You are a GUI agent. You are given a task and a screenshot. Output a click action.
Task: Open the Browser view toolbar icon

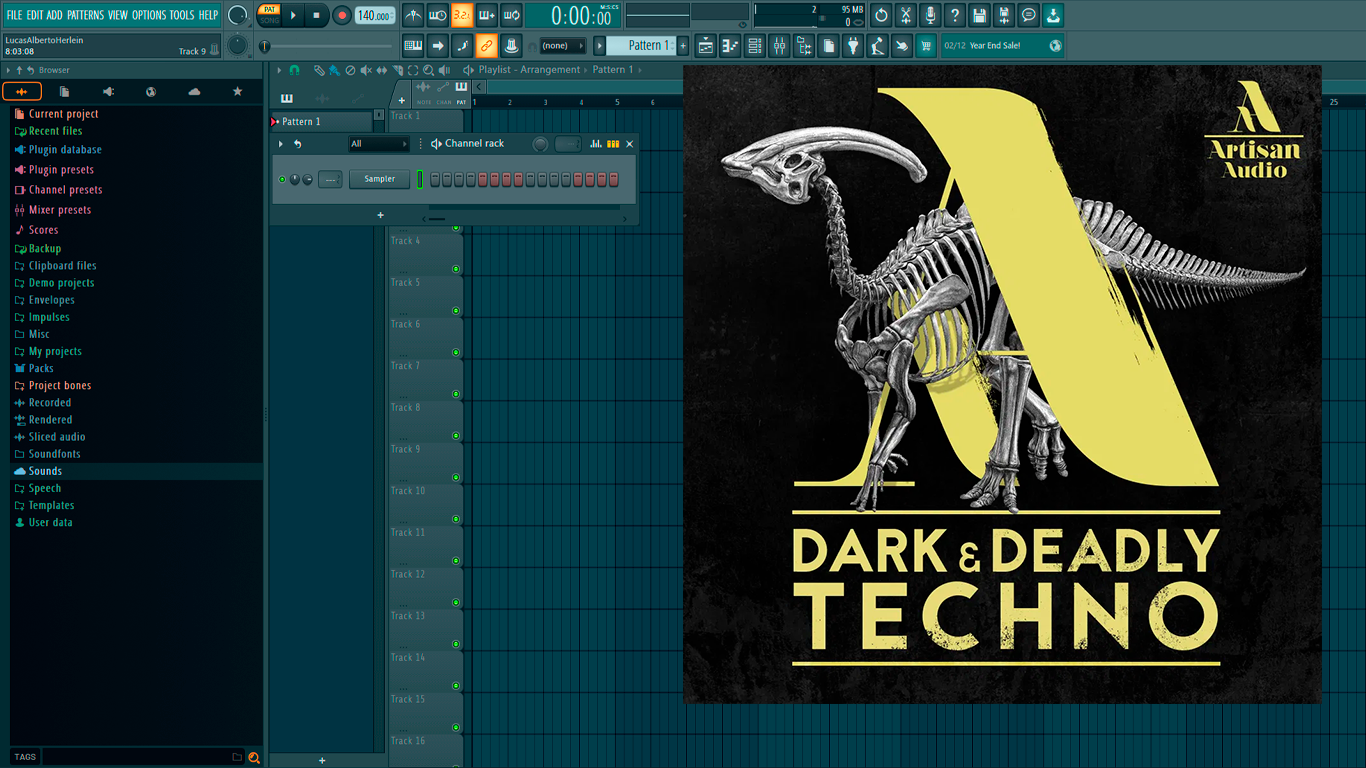pos(804,46)
